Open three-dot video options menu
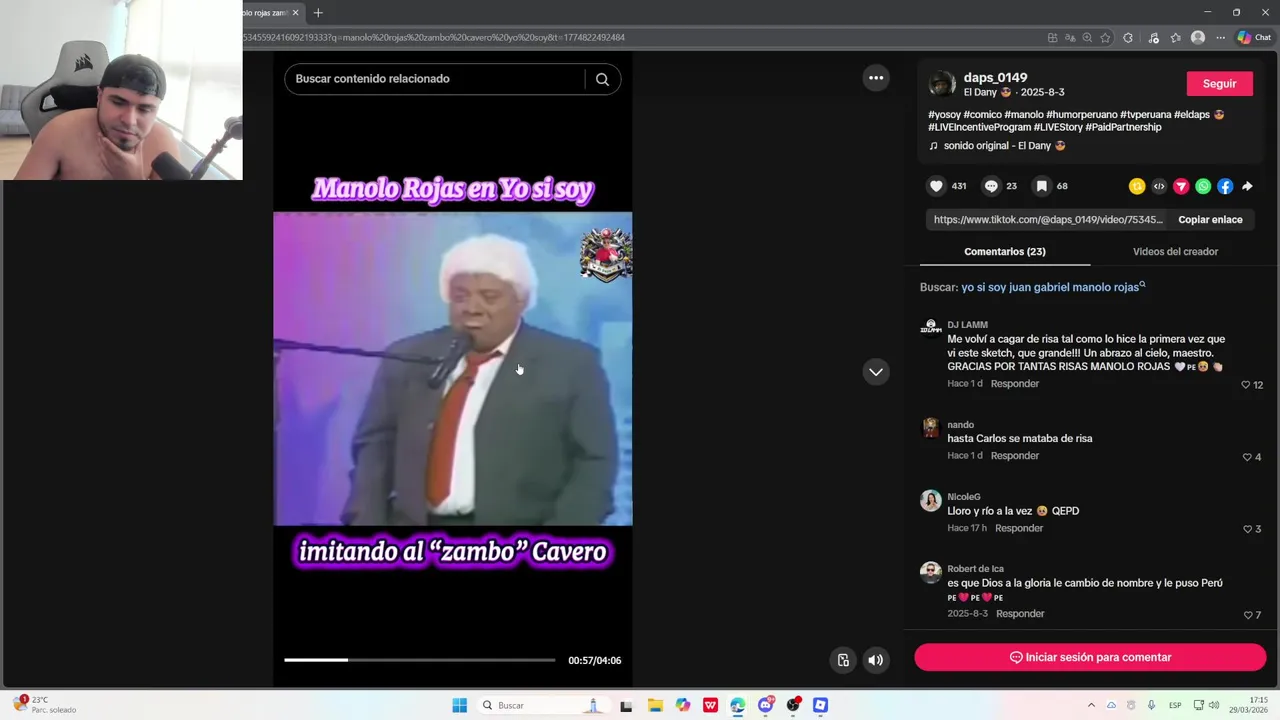Viewport: 1280px width, 720px height. (876, 78)
